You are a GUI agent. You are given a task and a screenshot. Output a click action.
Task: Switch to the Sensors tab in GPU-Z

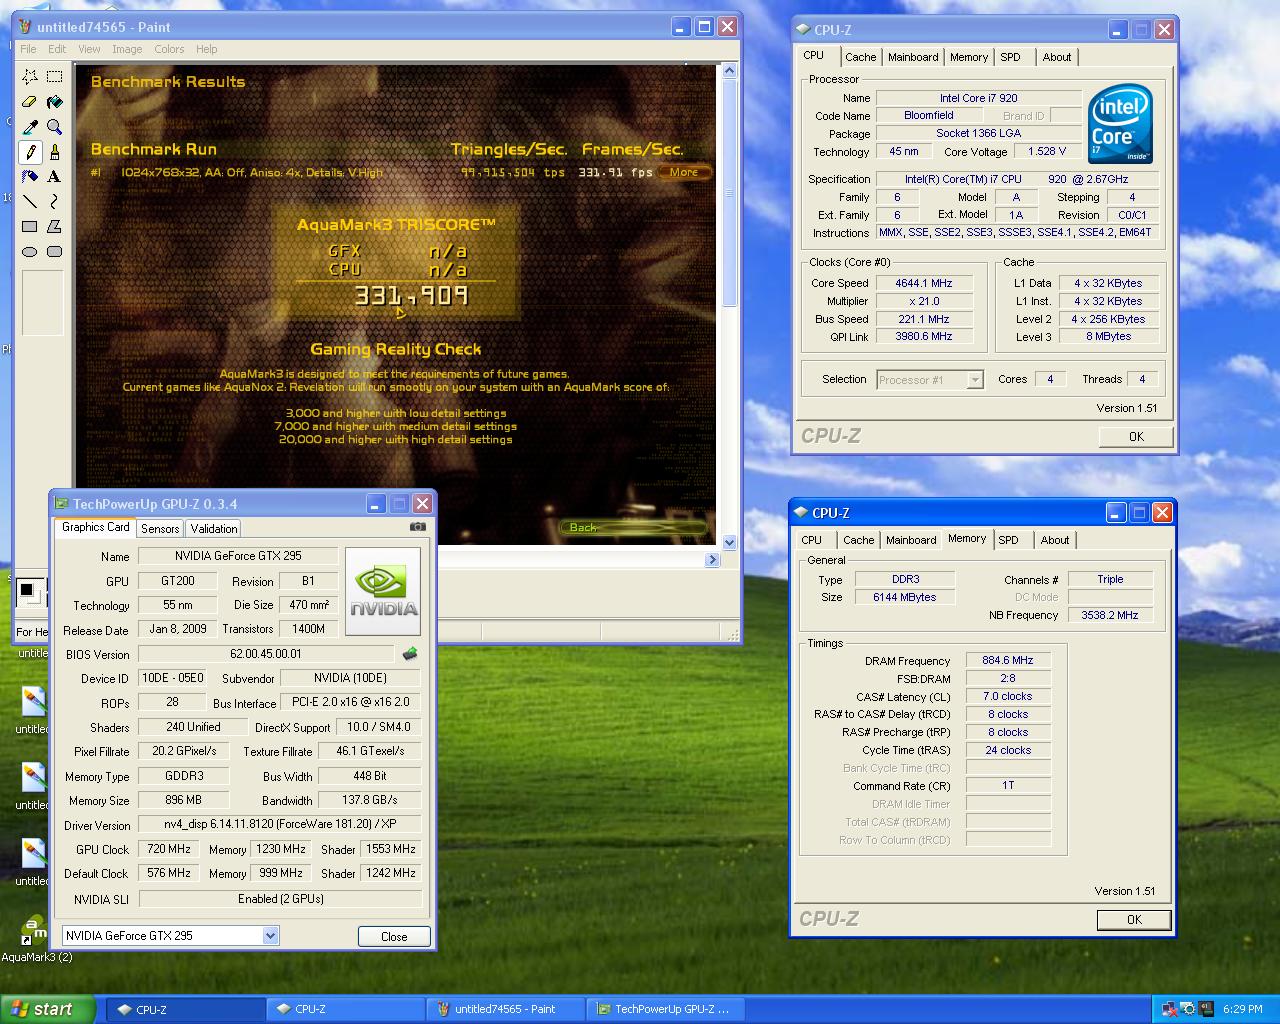pos(160,529)
